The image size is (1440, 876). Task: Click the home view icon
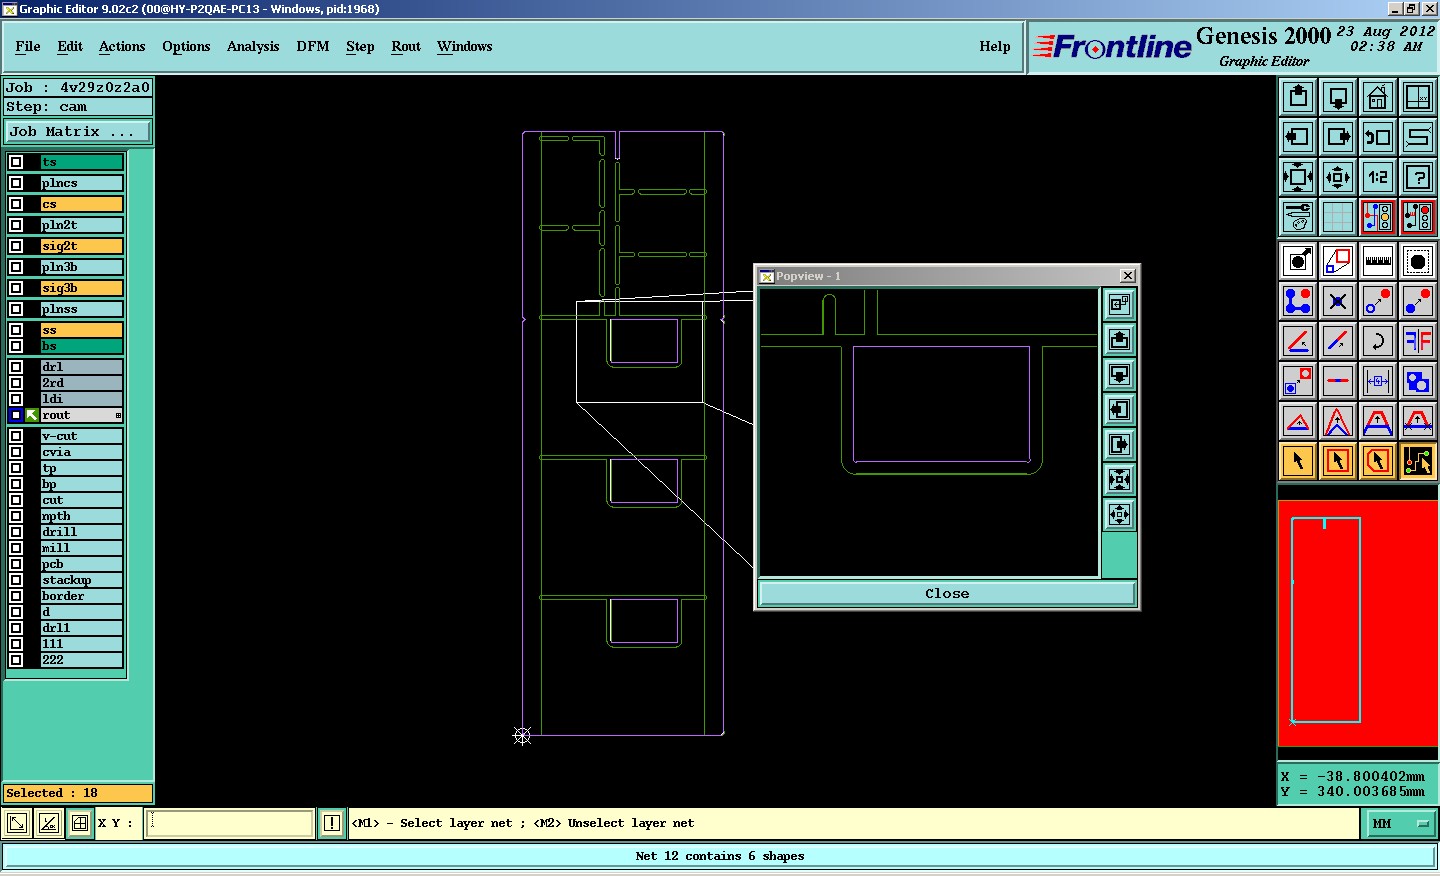(1378, 97)
